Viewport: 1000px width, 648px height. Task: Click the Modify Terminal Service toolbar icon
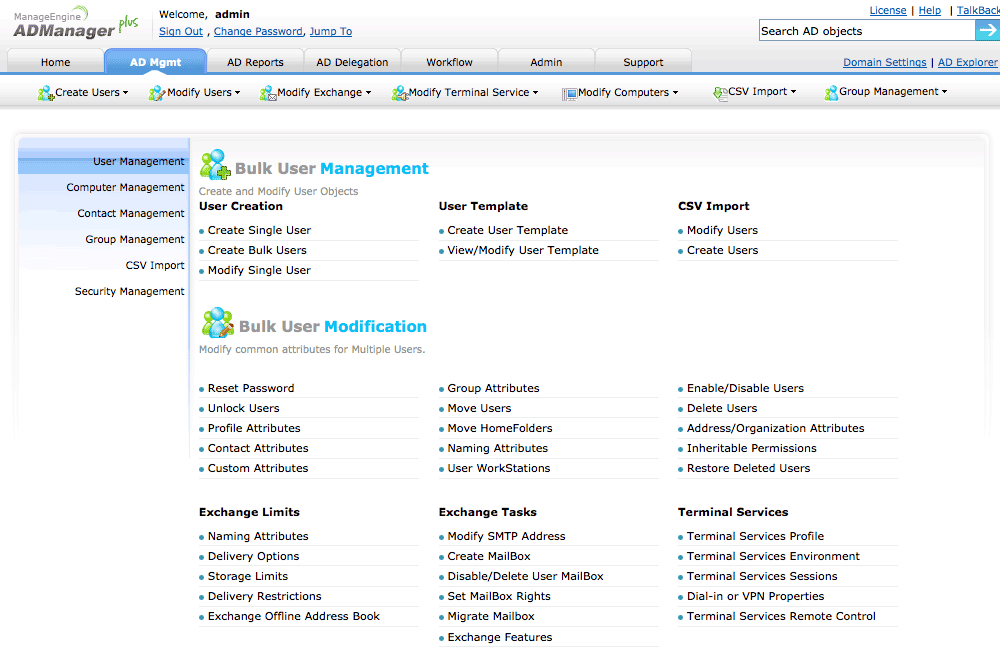399,93
